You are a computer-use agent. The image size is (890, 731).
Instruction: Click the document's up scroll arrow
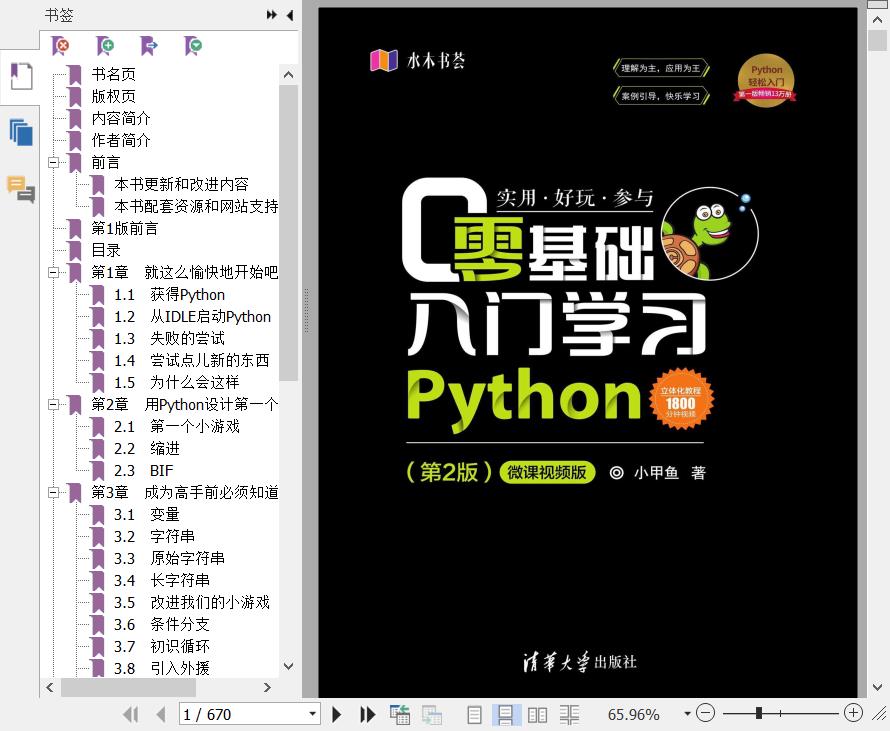tap(877, 20)
